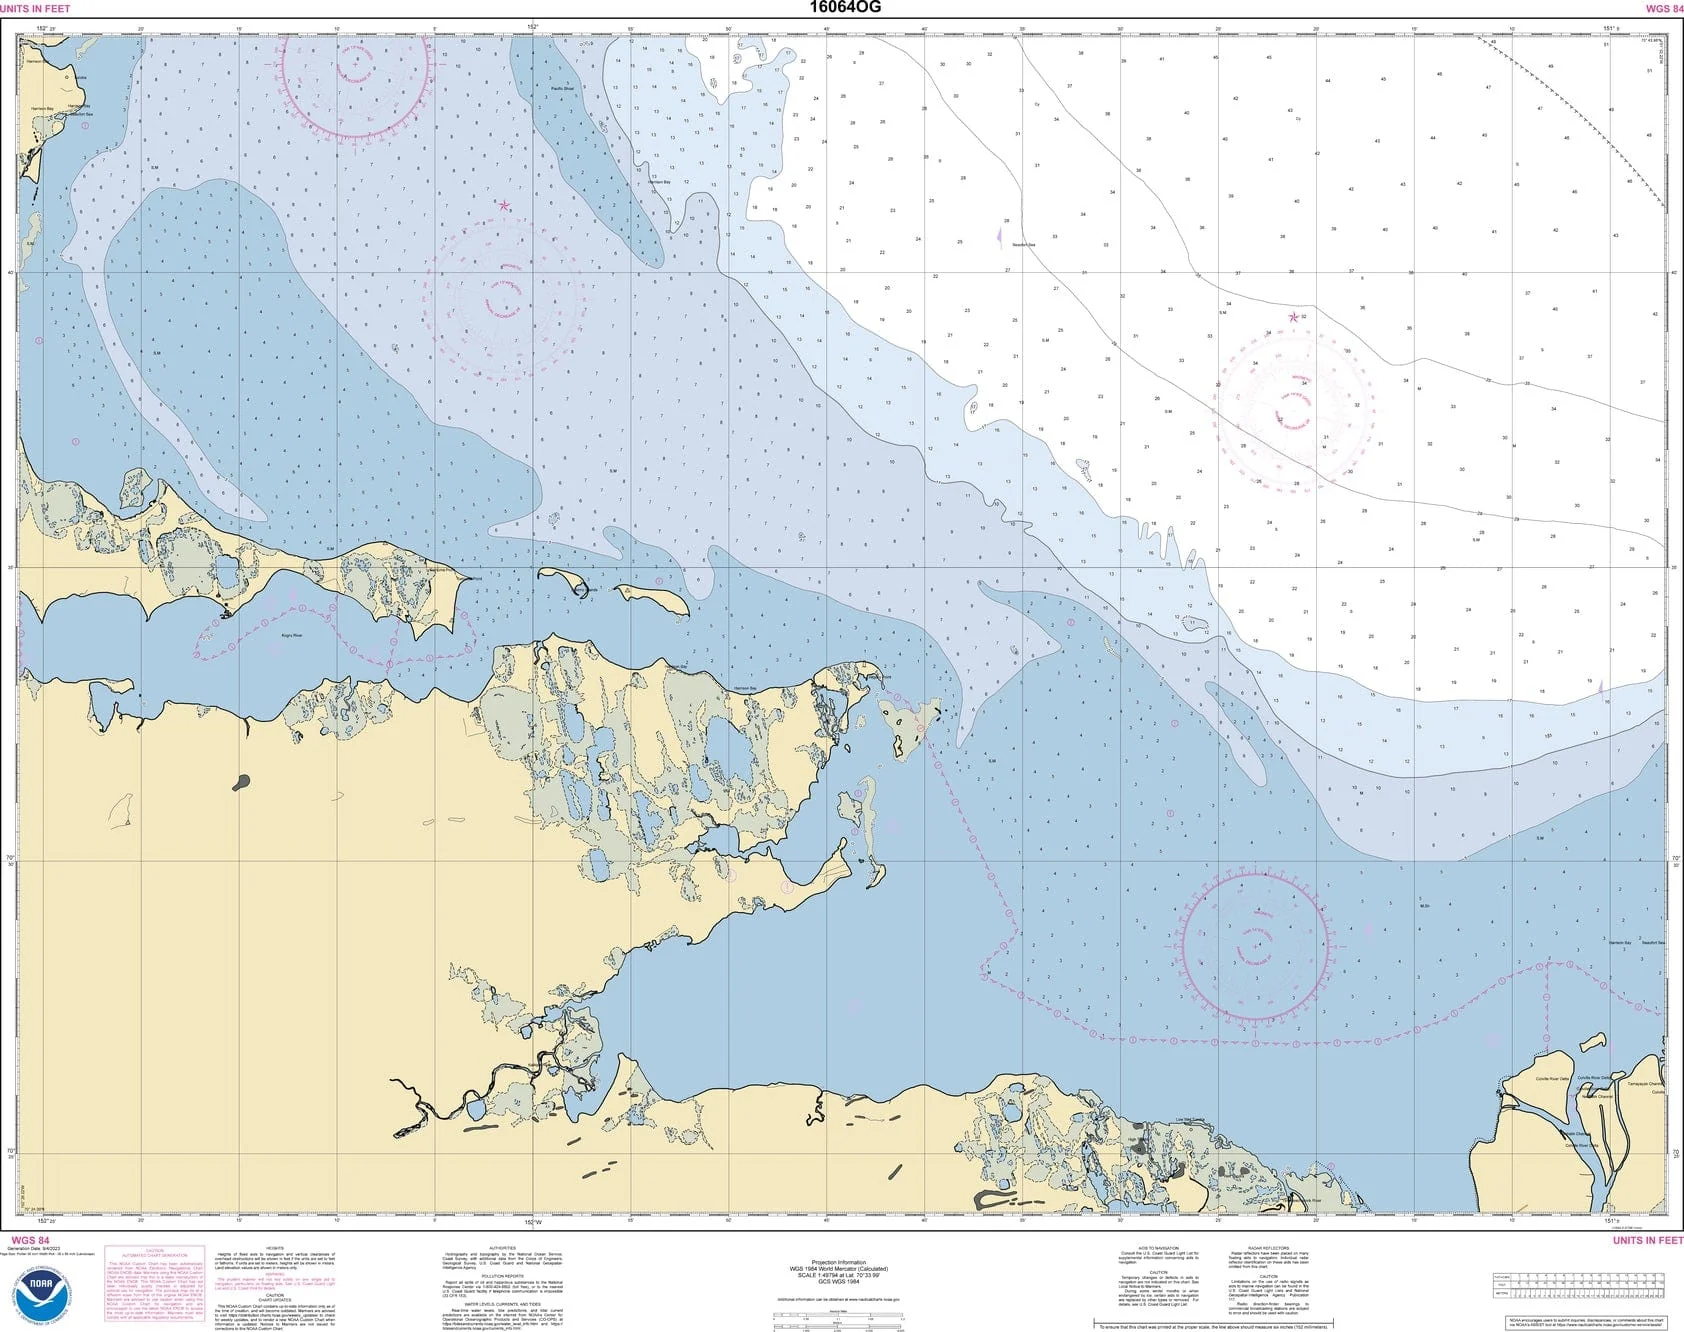Click the bottom-left WGS 84 label
The width and height of the screenshot is (1684, 1332).
[24, 1240]
